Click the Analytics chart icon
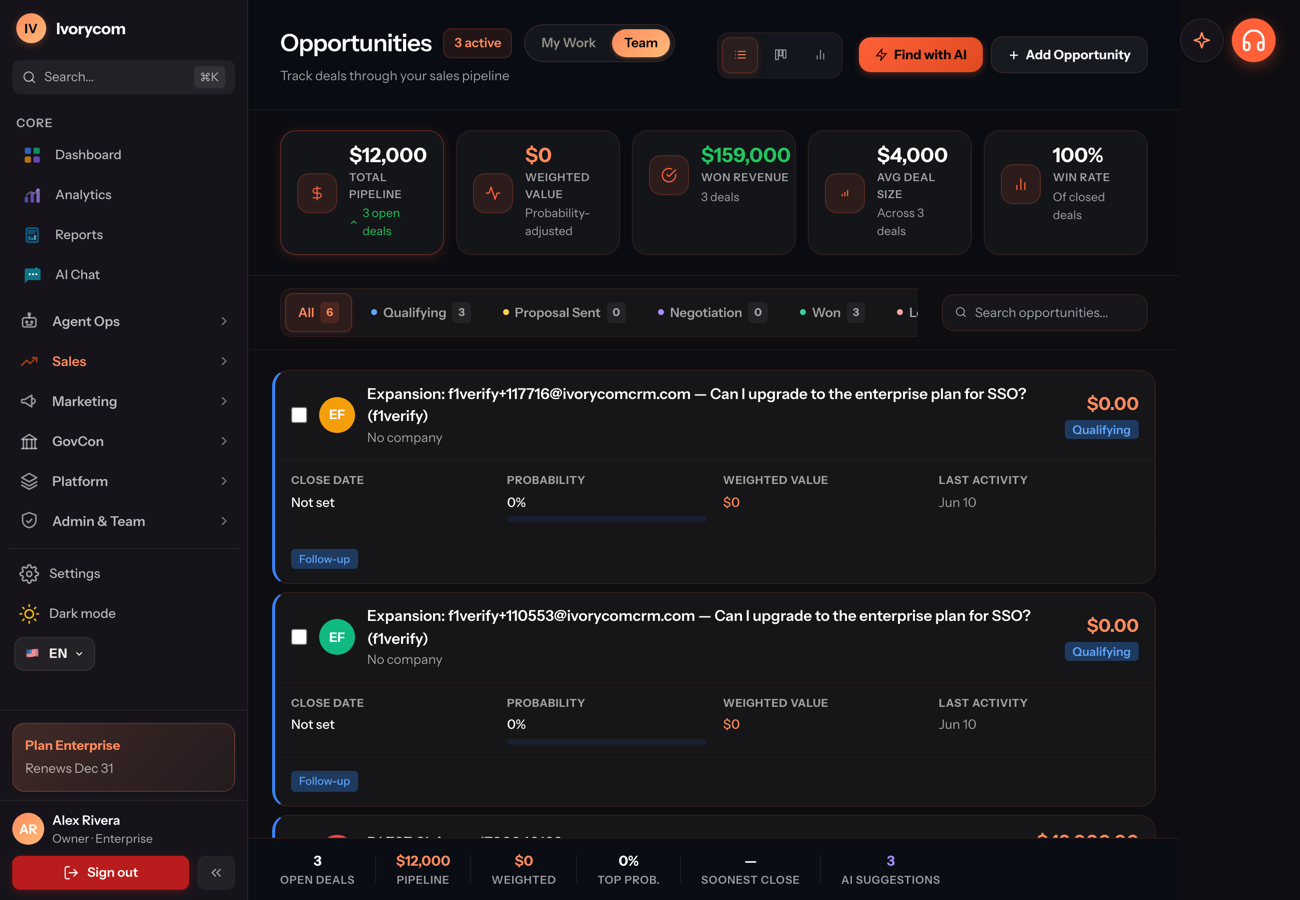This screenshot has width=1300, height=900. pyautogui.click(x=32, y=195)
